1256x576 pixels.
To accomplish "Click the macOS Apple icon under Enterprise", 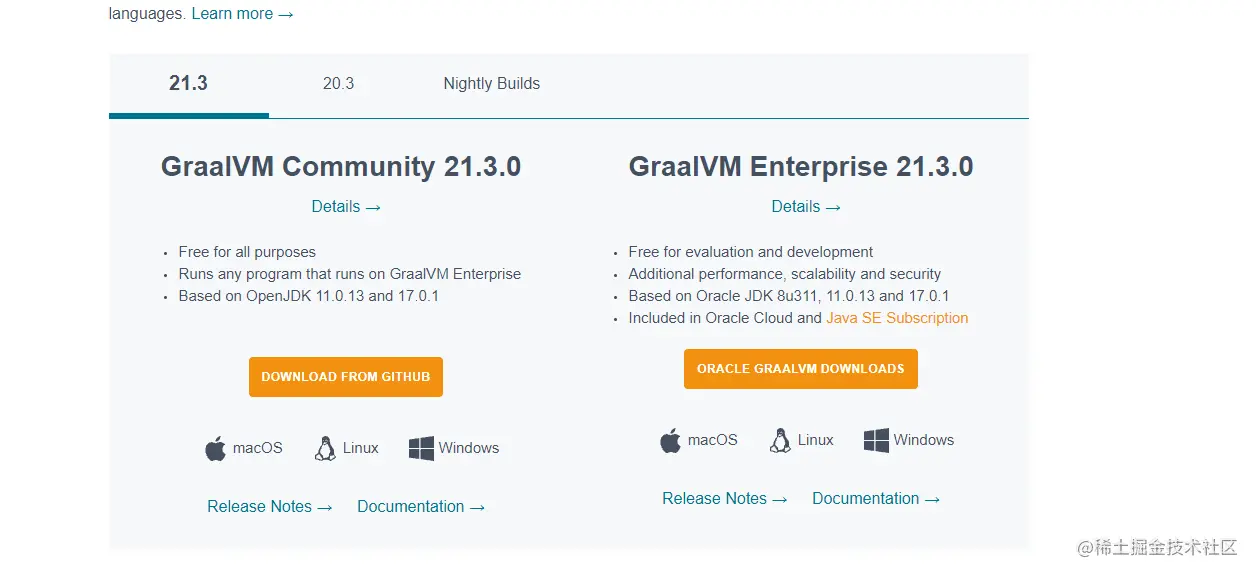I will 671,441.
